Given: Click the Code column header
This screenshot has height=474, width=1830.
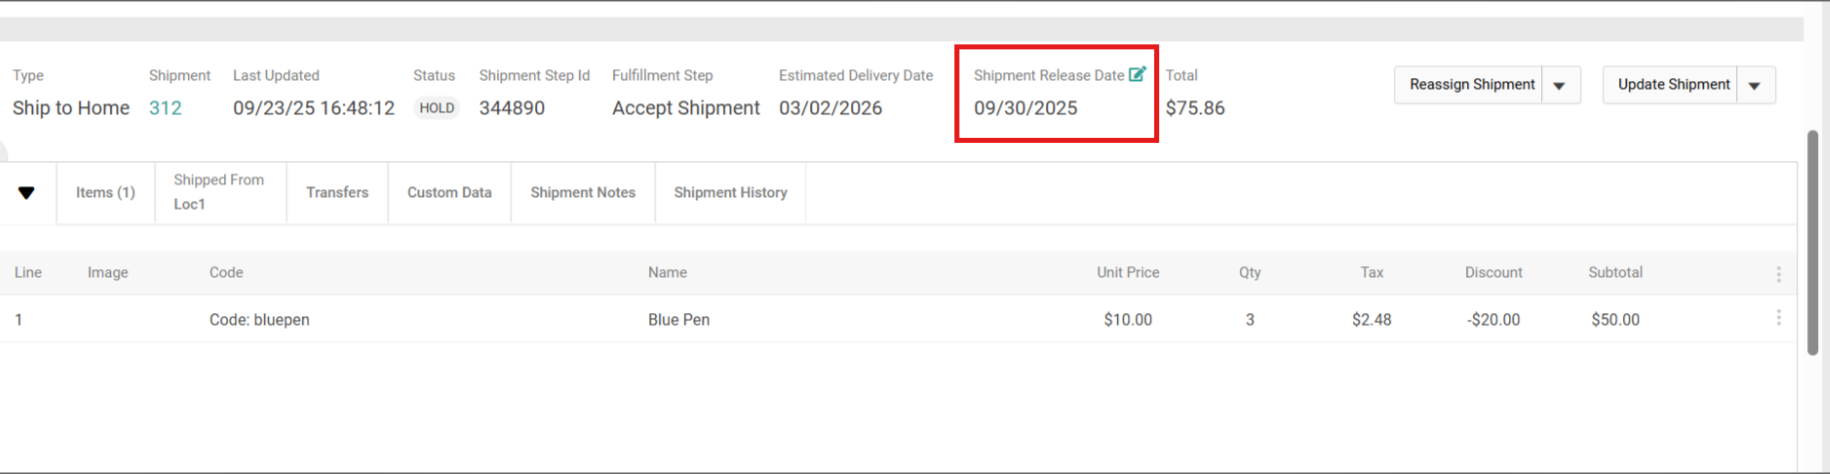Looking at the screenshot, I should (x=226, y=272).
